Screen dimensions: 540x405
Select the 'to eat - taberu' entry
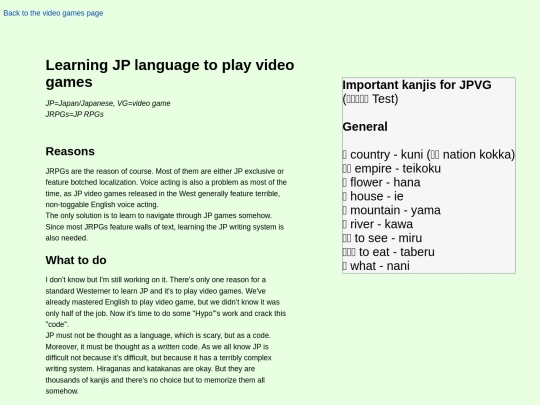tap(388, 252)
